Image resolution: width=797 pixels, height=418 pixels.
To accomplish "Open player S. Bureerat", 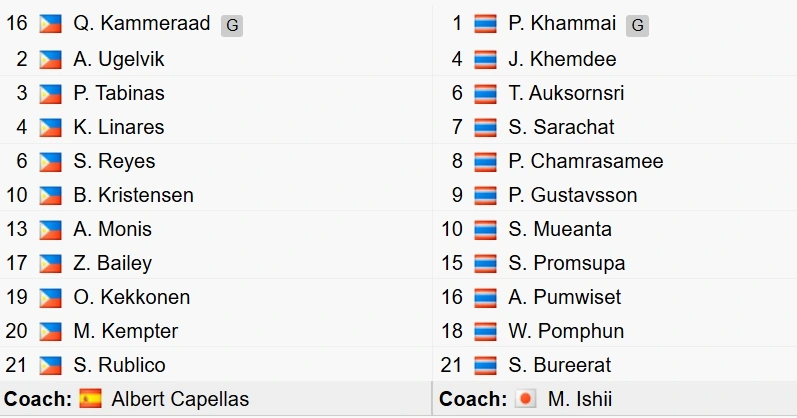I will [x=560, y=365].
